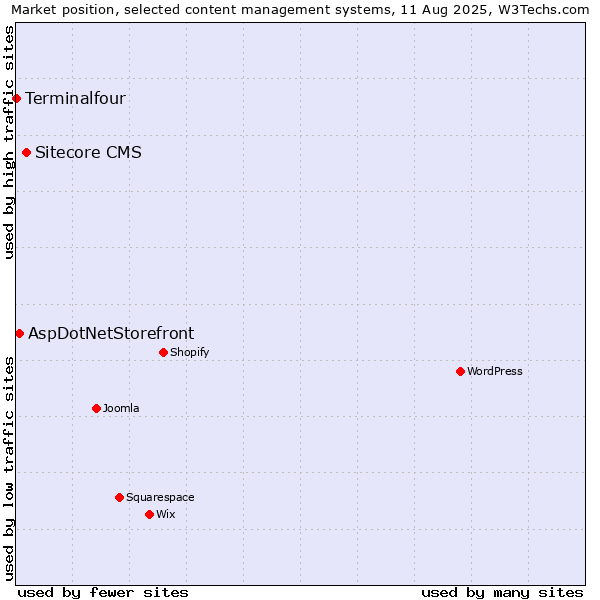Click the 'used by many sites' axis label
Viewport: 600px width, 600px height.
pos(502,593)
